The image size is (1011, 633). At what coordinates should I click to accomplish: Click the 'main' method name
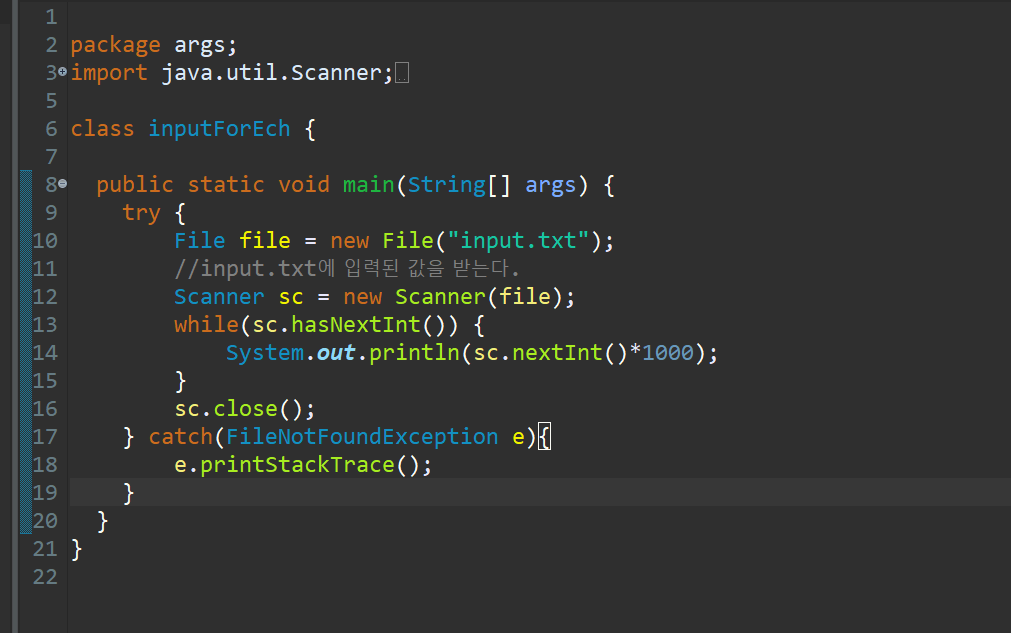pos(368,185)
